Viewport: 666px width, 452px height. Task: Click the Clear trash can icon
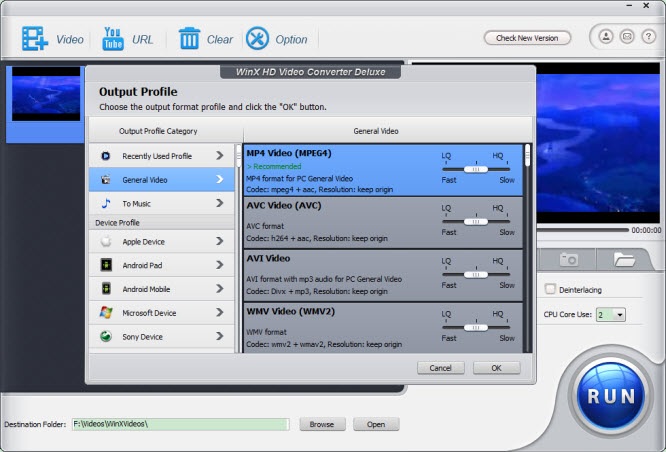click(189, 39)
